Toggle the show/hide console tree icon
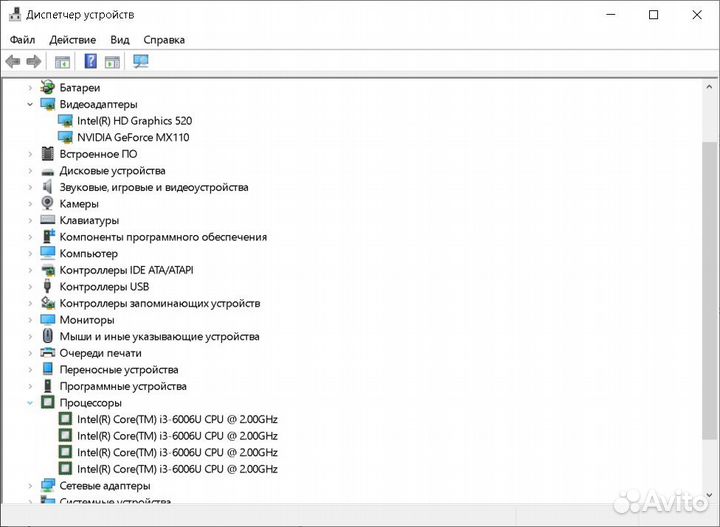This screenshot has height=527, width=720. pos(62,62)
